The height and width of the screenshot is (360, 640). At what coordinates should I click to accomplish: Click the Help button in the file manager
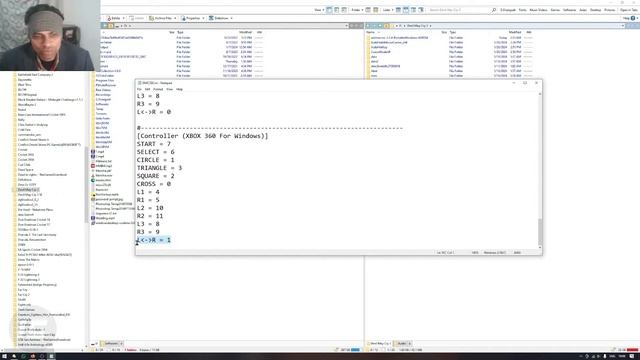pyautogui.click(x=629, y=18)
